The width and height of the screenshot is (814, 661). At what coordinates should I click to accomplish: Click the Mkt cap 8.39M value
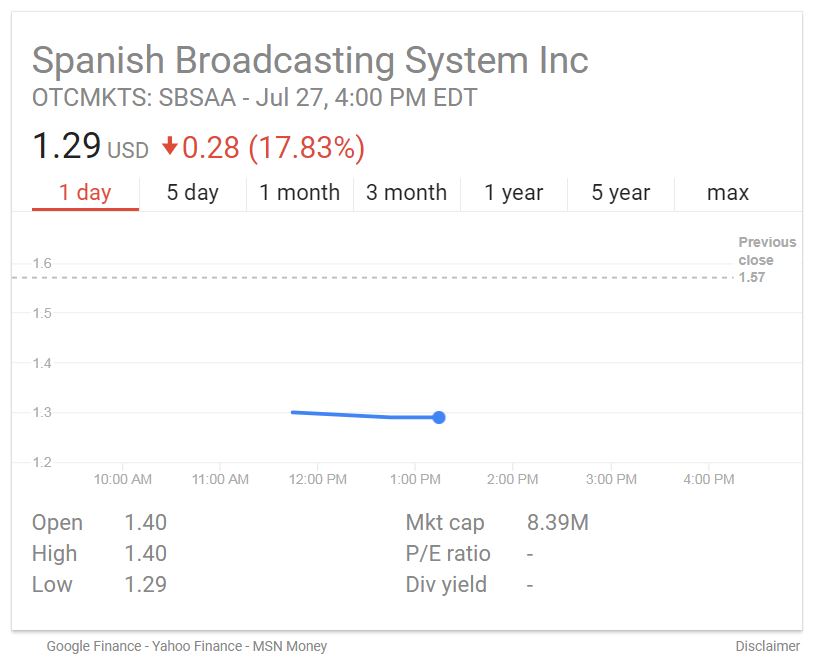click(557, 522)
